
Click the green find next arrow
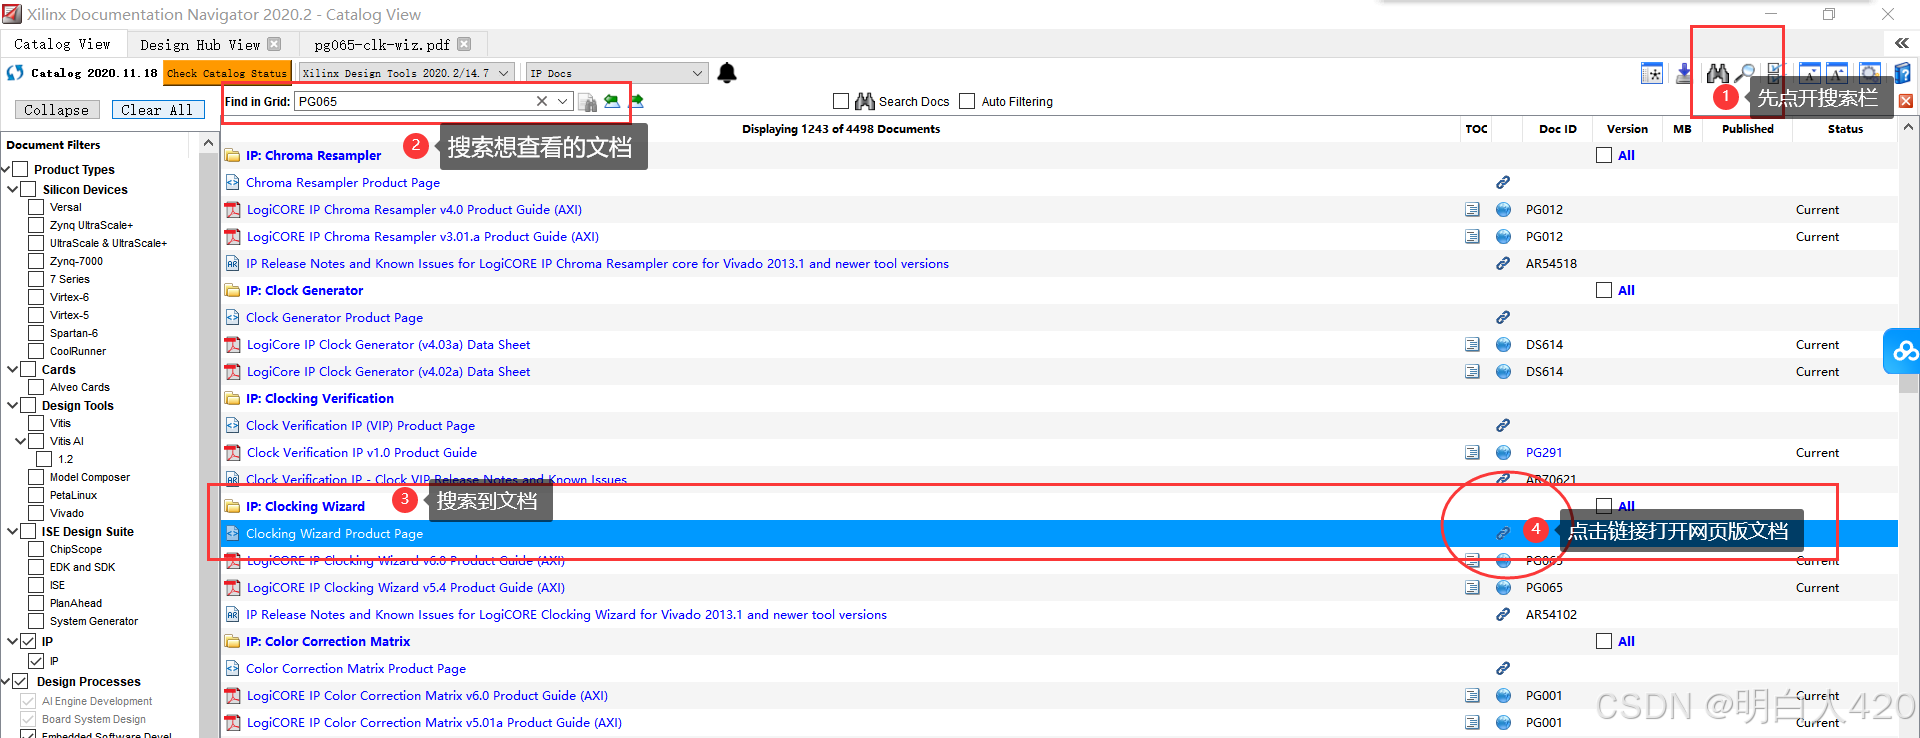(x=636, y=101)
